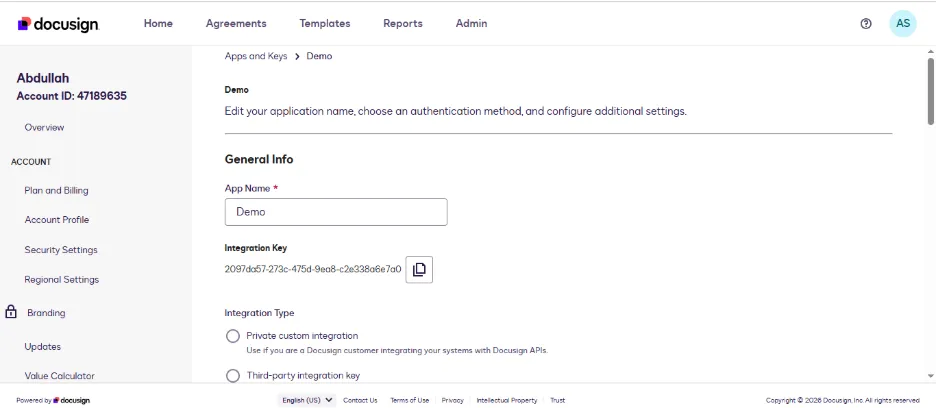Open Intellectual Property footer link
Image resolution: width=936 pixels, height=408 pixels.
(x=507, y=400)
